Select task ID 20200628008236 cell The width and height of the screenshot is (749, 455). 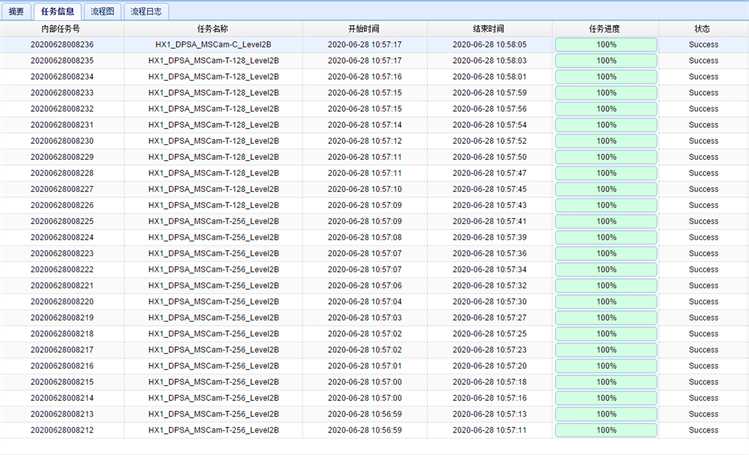pos(62,45)
